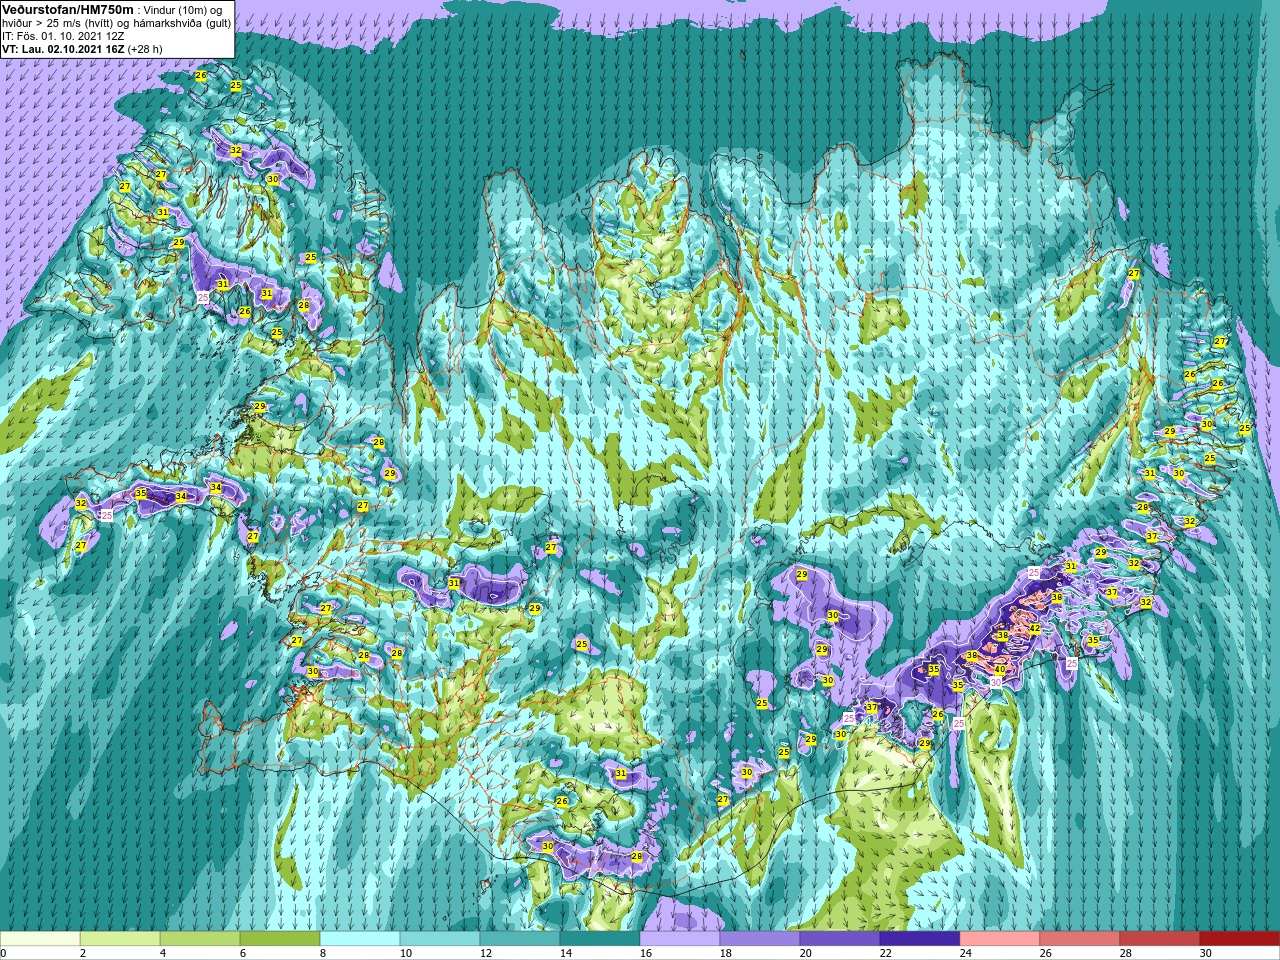The image size is (1280, 960).
Task: Pick the 24–26 m/s light pink legend swatch
Action: [1000, 939]
